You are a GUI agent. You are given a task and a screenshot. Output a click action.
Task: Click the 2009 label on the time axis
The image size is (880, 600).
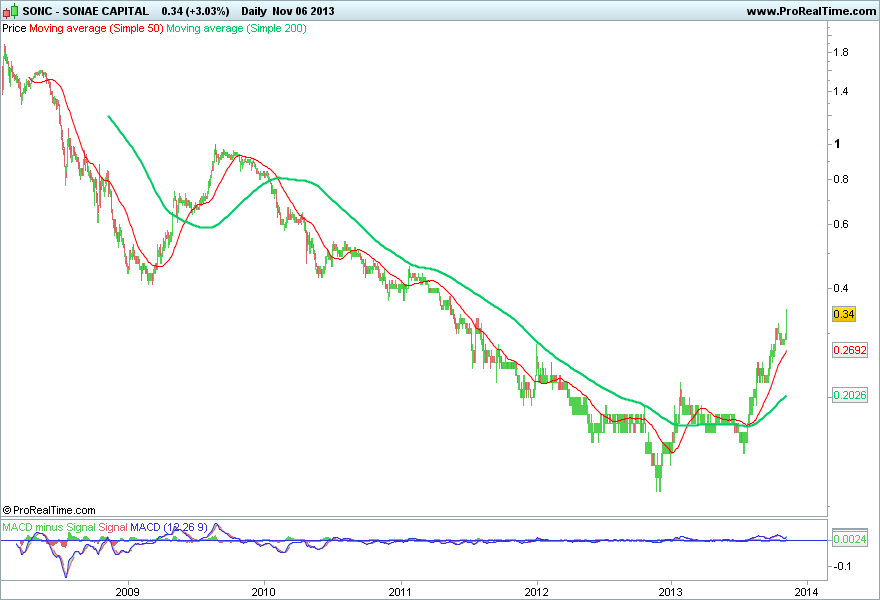127,592
